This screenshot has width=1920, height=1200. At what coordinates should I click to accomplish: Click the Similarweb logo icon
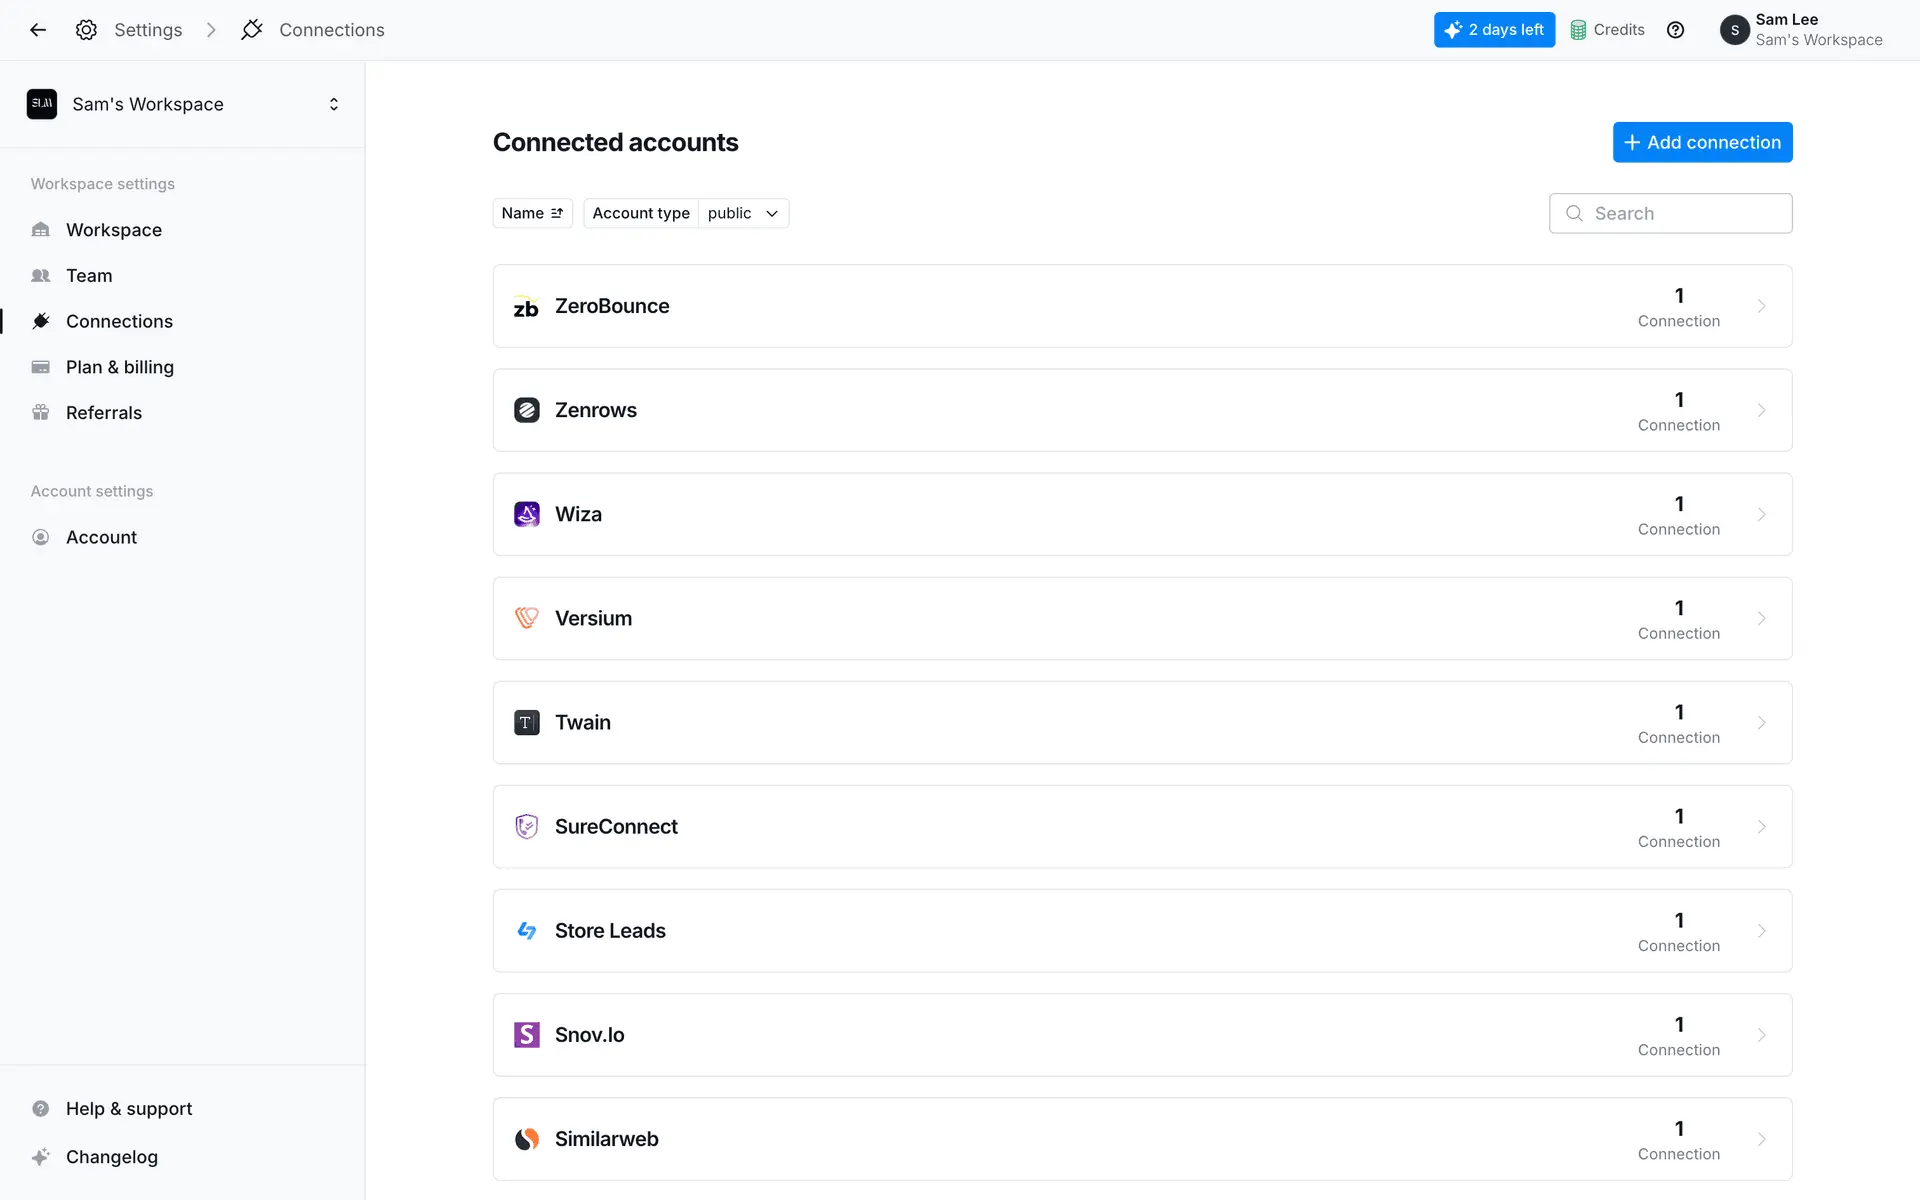pyautogui.click(x=526, y=1139)
